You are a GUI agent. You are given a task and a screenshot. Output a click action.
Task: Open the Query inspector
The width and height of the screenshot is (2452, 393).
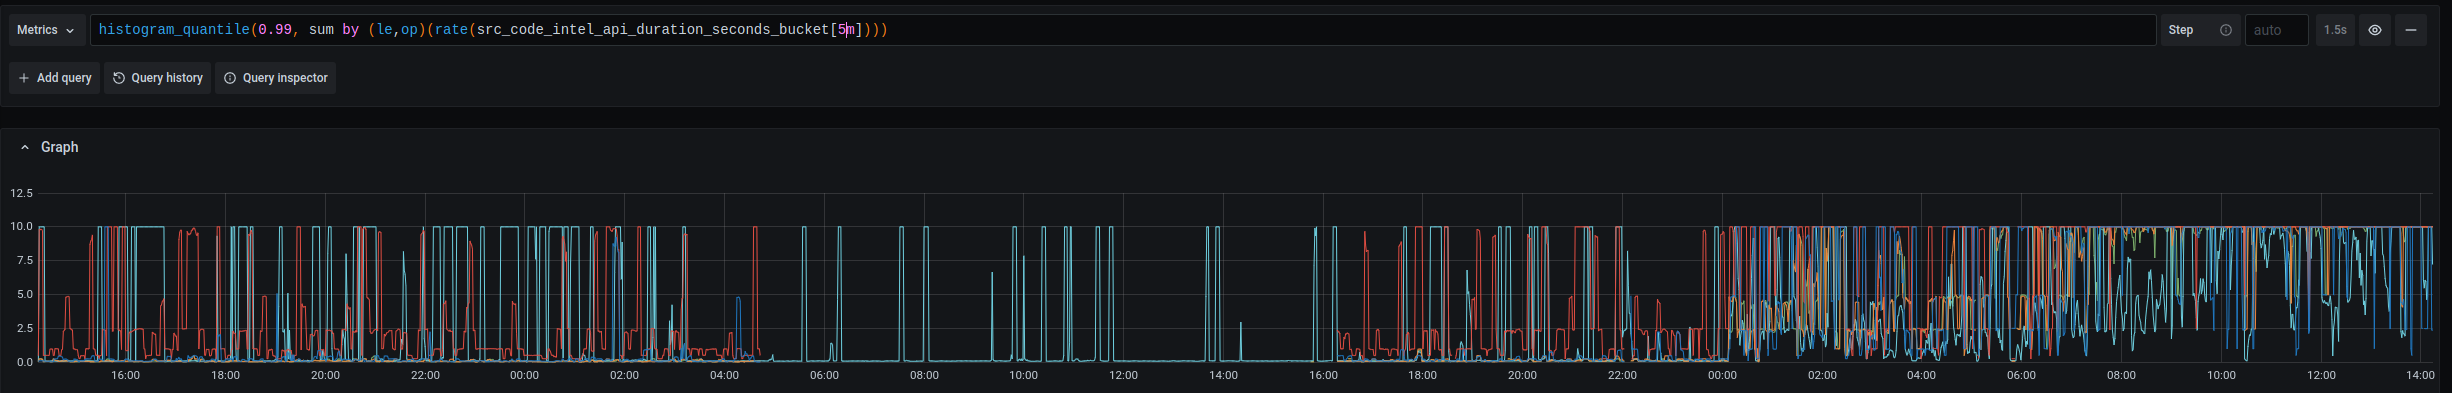pos(275,78)
